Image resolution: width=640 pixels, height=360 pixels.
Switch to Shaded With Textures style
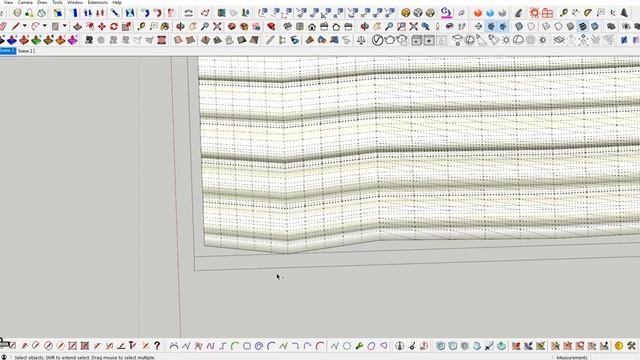tap(583, 27)
